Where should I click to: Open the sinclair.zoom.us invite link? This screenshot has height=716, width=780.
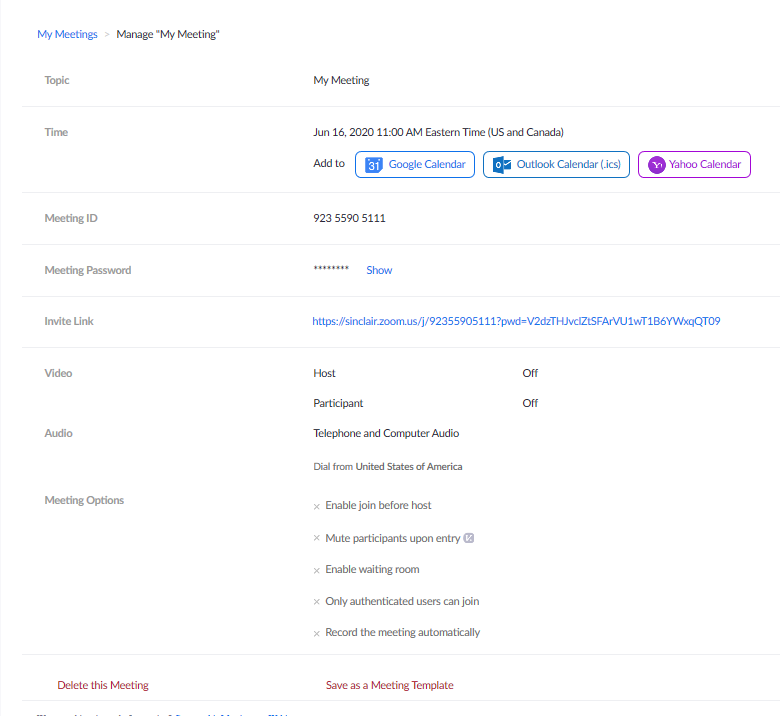[x=516, y=322]
